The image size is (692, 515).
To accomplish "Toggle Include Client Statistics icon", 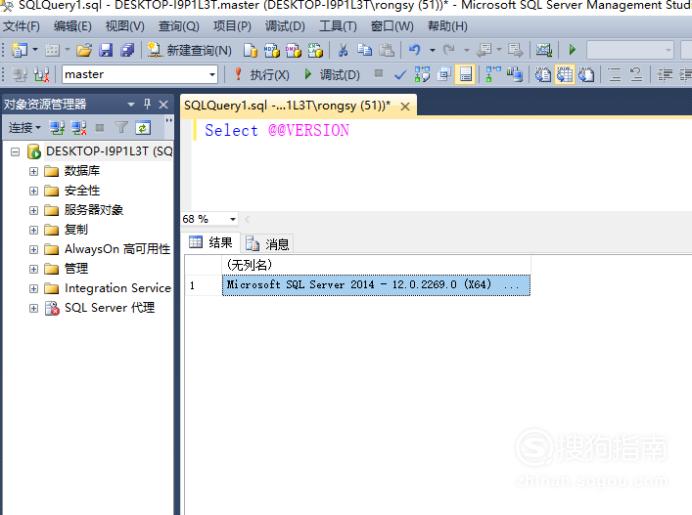I will 515,75.
